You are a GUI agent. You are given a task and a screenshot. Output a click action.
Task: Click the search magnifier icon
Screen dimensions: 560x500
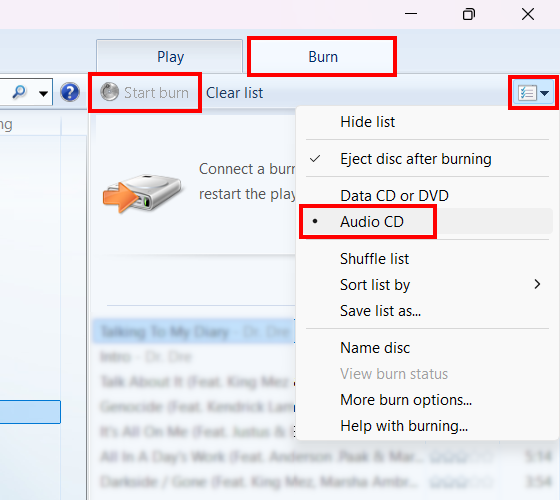tap(19, 92)
